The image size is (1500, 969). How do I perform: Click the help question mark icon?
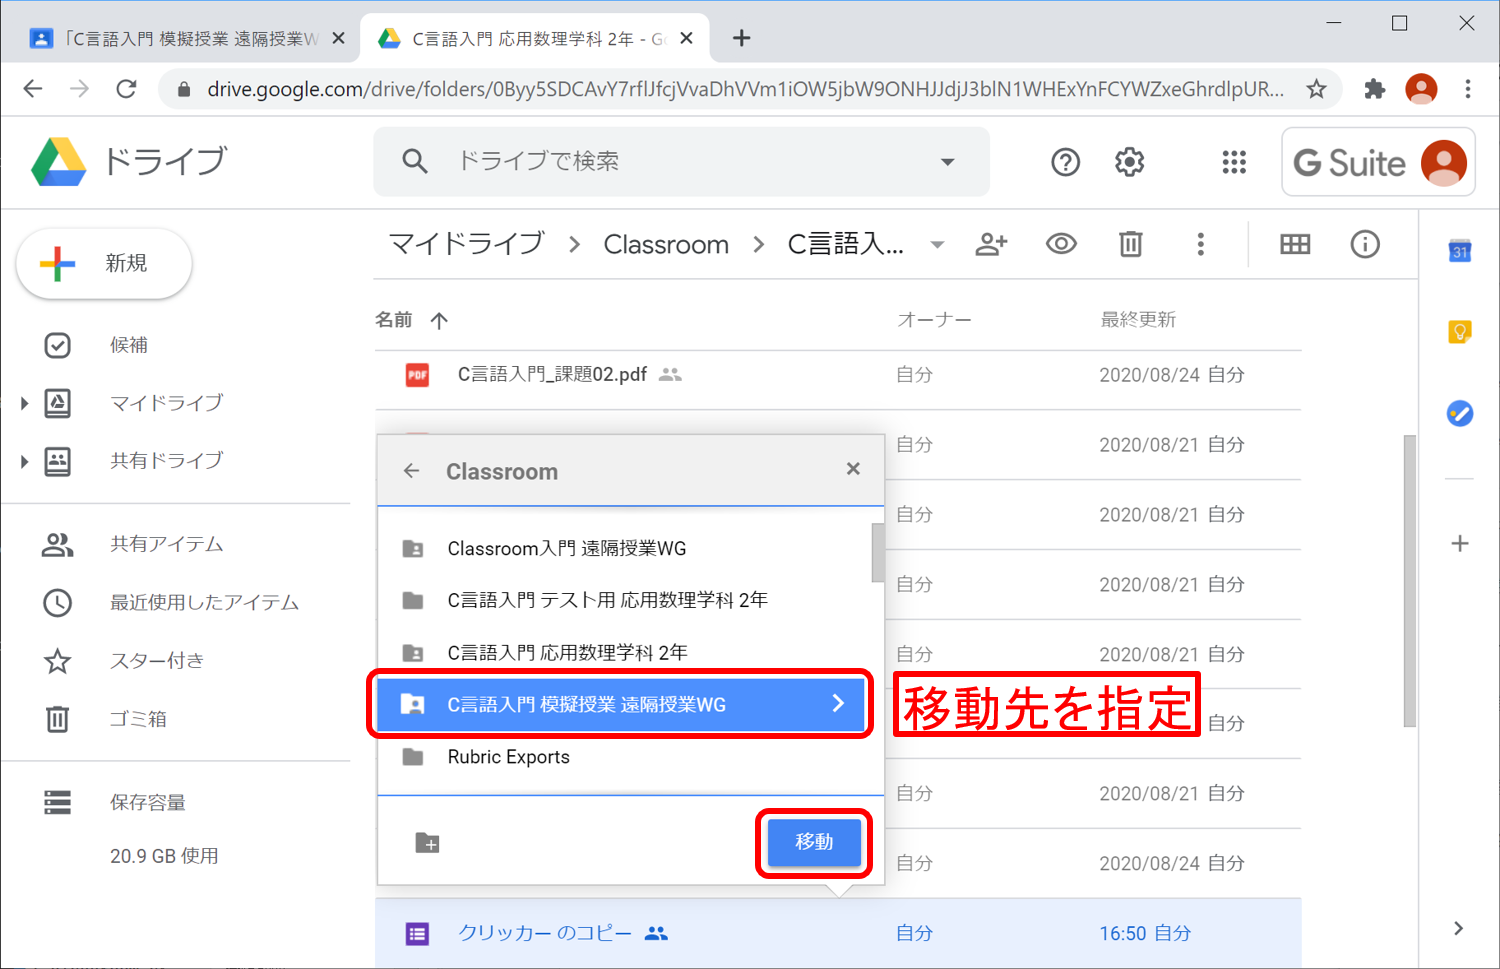point(1065,162)
